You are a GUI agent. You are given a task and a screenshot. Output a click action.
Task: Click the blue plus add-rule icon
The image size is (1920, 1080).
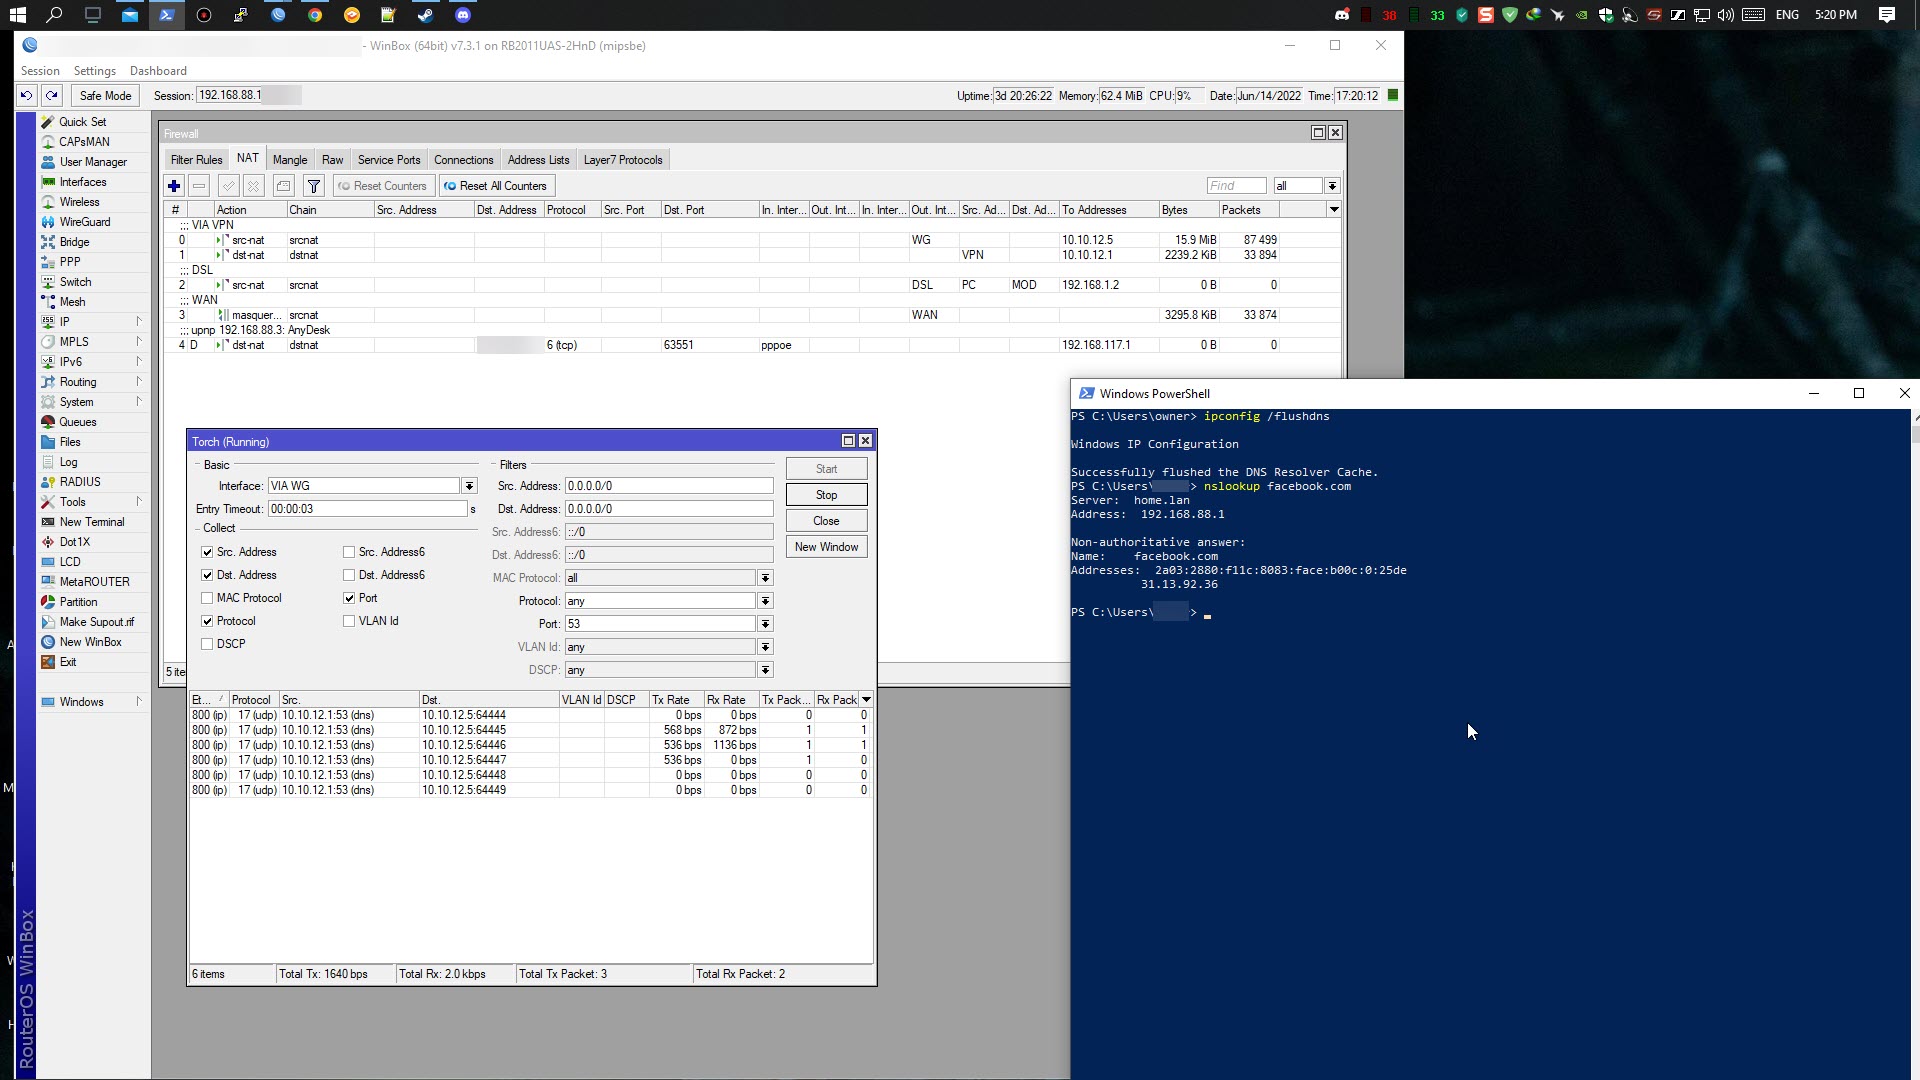pyautogui.click(x=174, y=186)
